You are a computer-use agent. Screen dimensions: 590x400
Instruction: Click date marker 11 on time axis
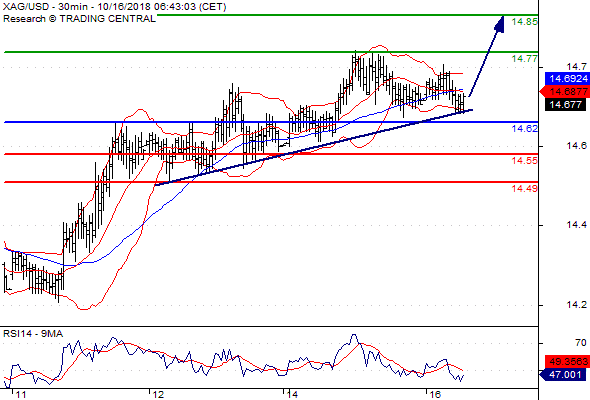(x=19, y=395)
